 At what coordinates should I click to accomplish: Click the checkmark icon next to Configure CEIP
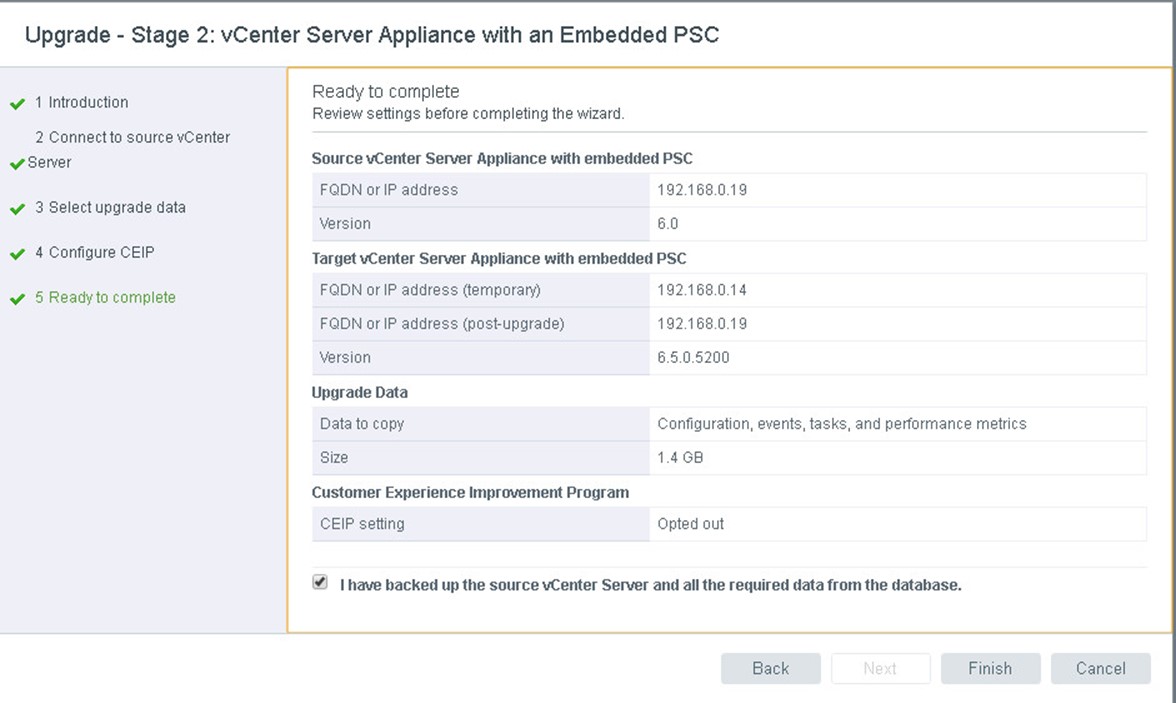pos(18,254)
